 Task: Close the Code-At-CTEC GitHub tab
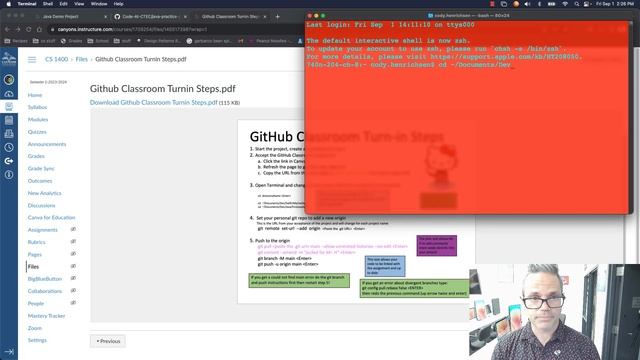pos(185,17)
